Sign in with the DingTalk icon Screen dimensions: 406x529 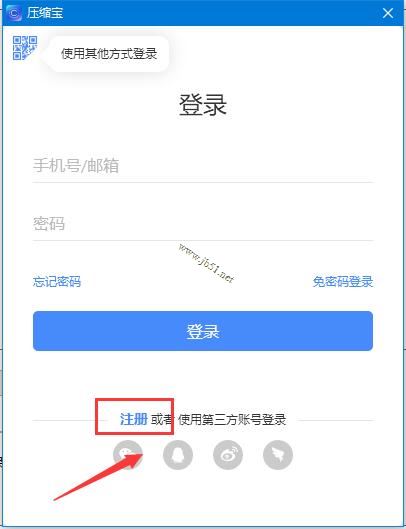click(x=278, y=455)
